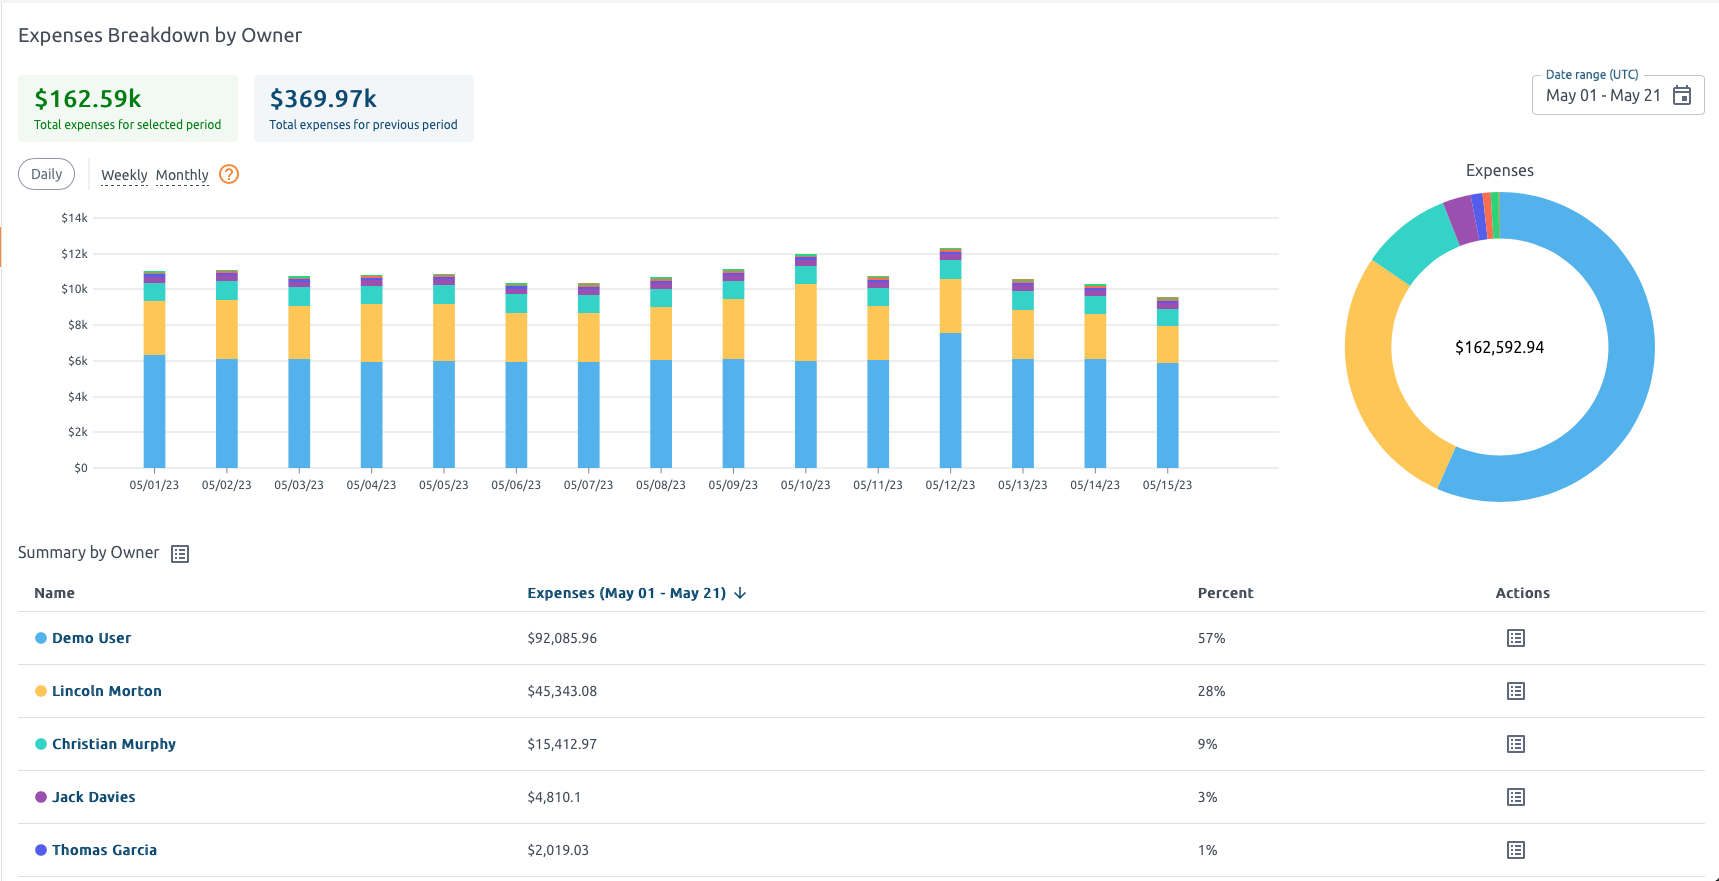Click the 05/12/23 bar's blue segment
The image size is (1719, 881).
(950, 400)
